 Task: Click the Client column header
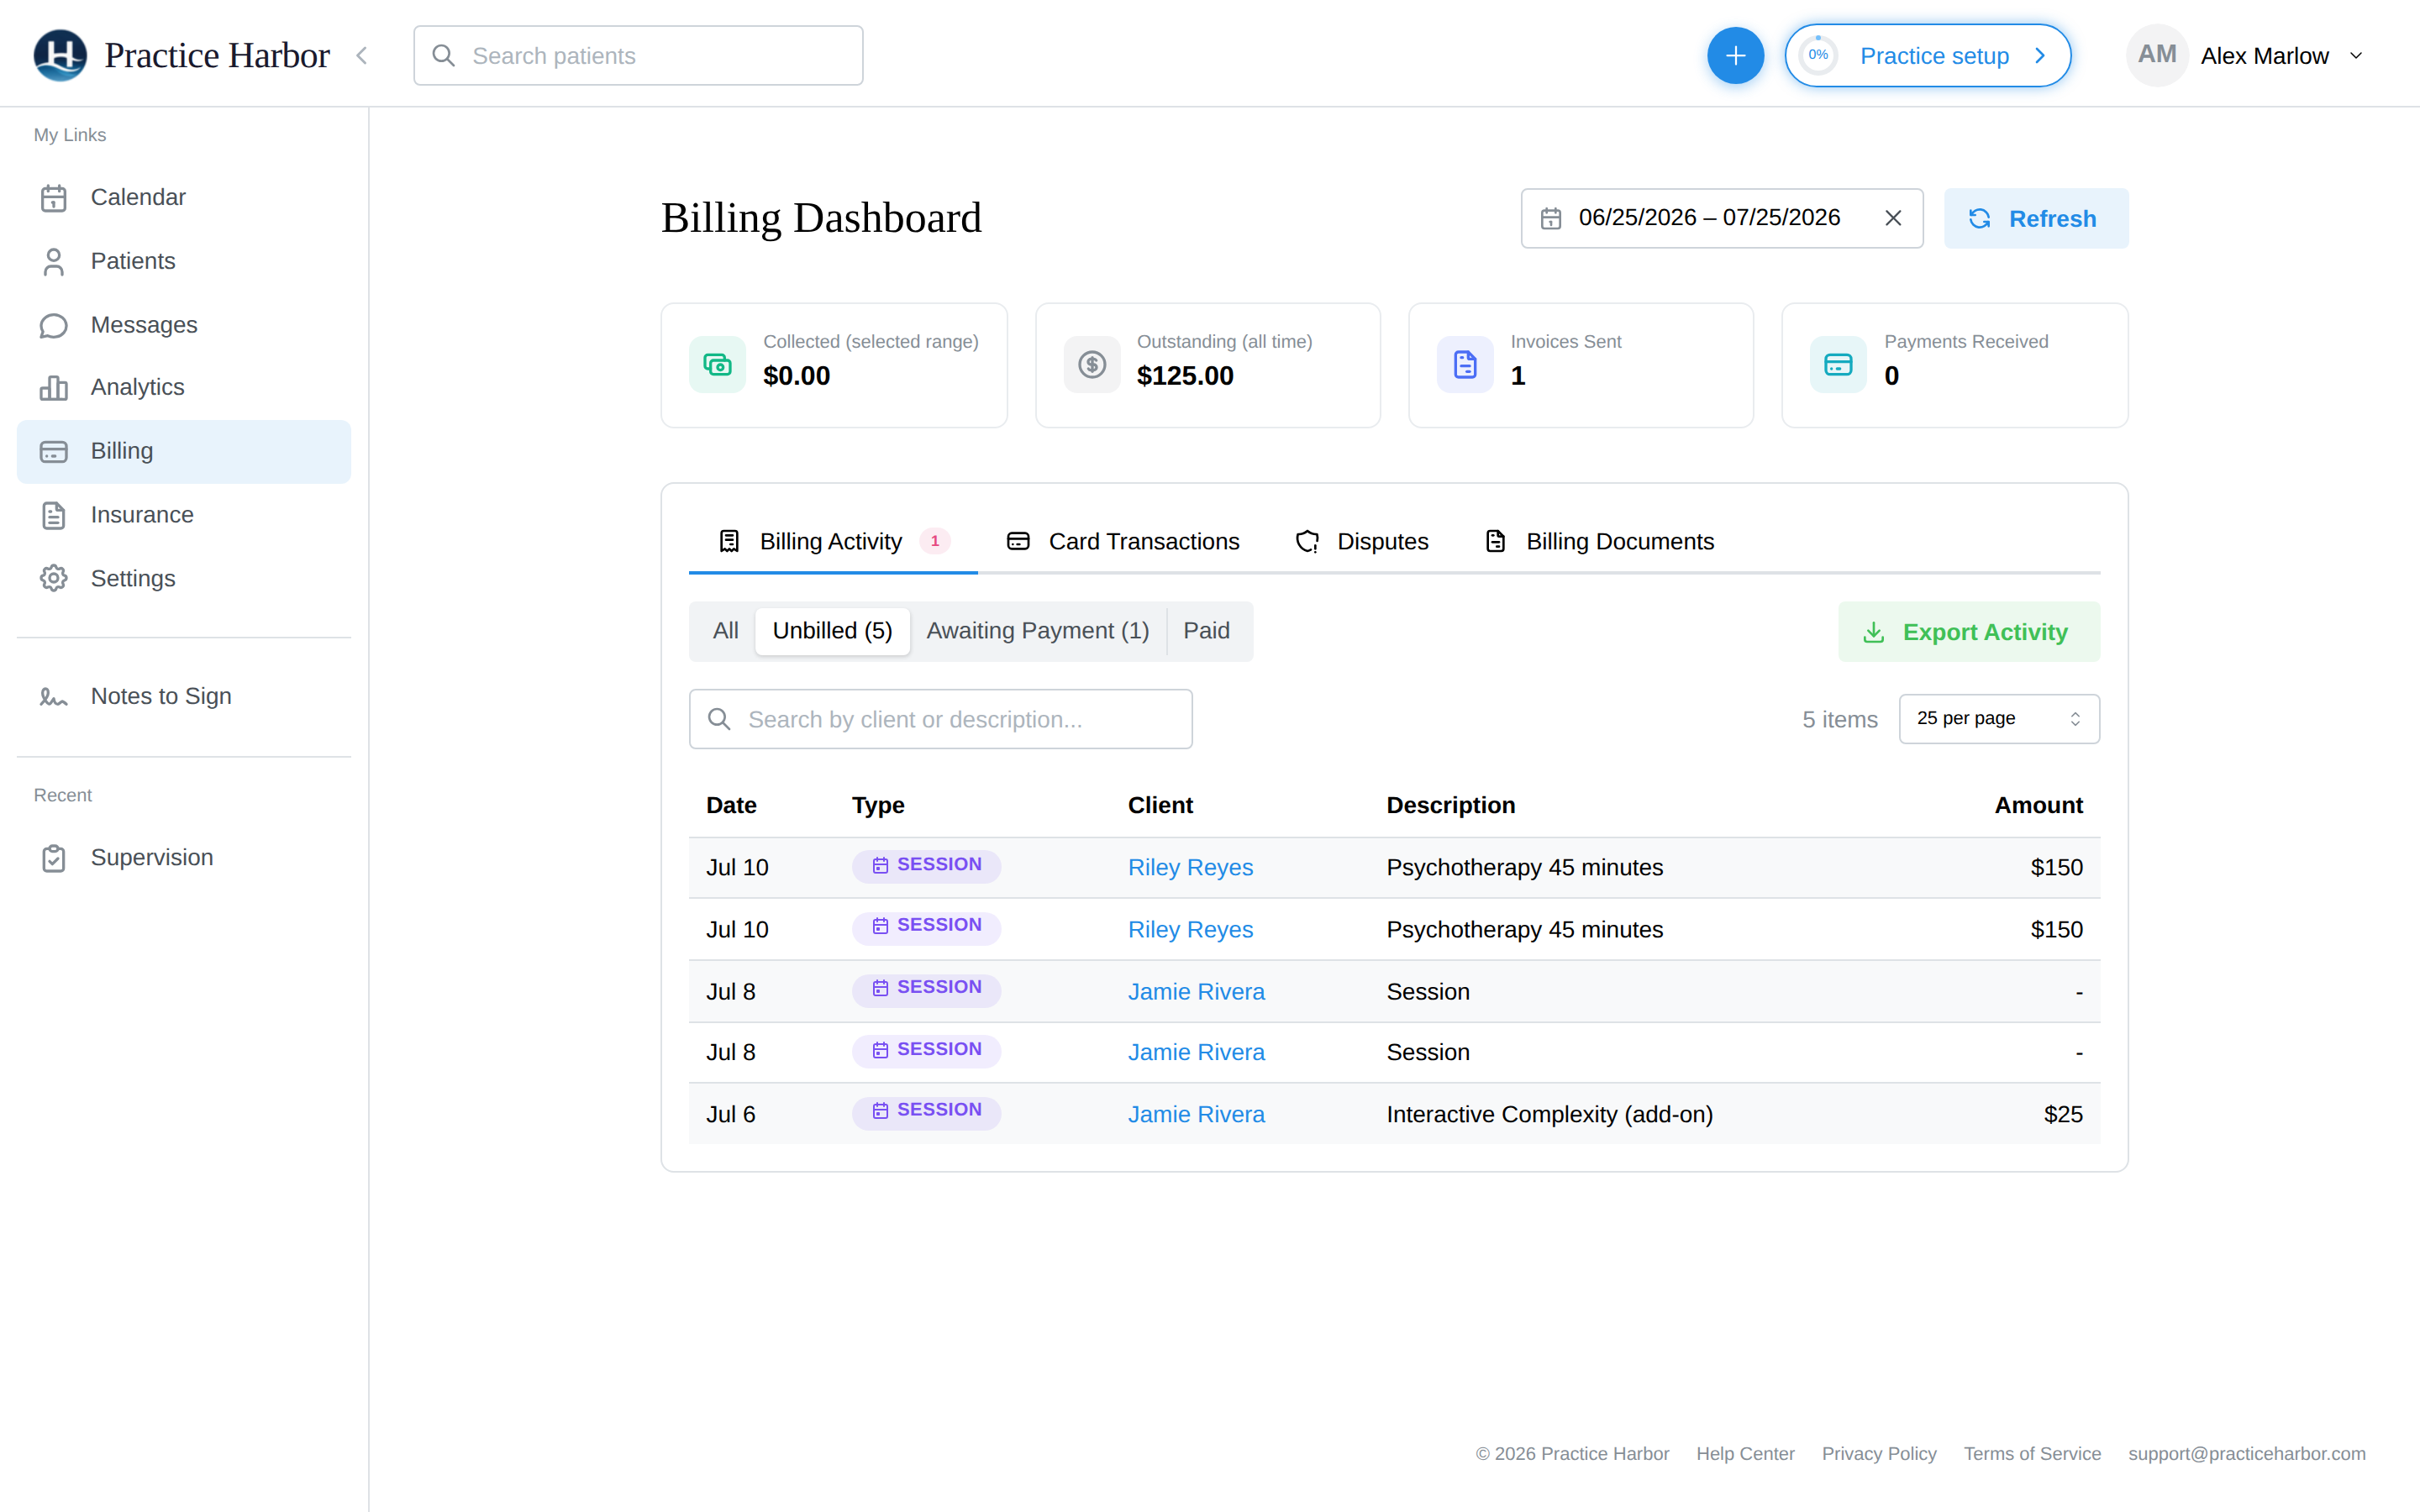click(1160, 805)
